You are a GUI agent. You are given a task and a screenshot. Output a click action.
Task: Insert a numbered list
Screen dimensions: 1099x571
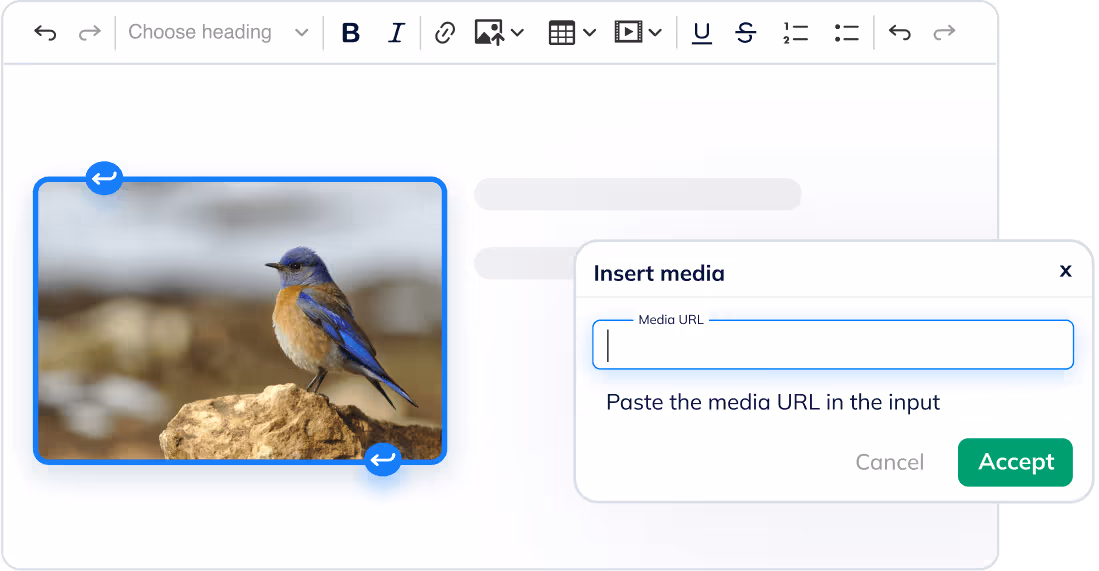pos(795,33)
